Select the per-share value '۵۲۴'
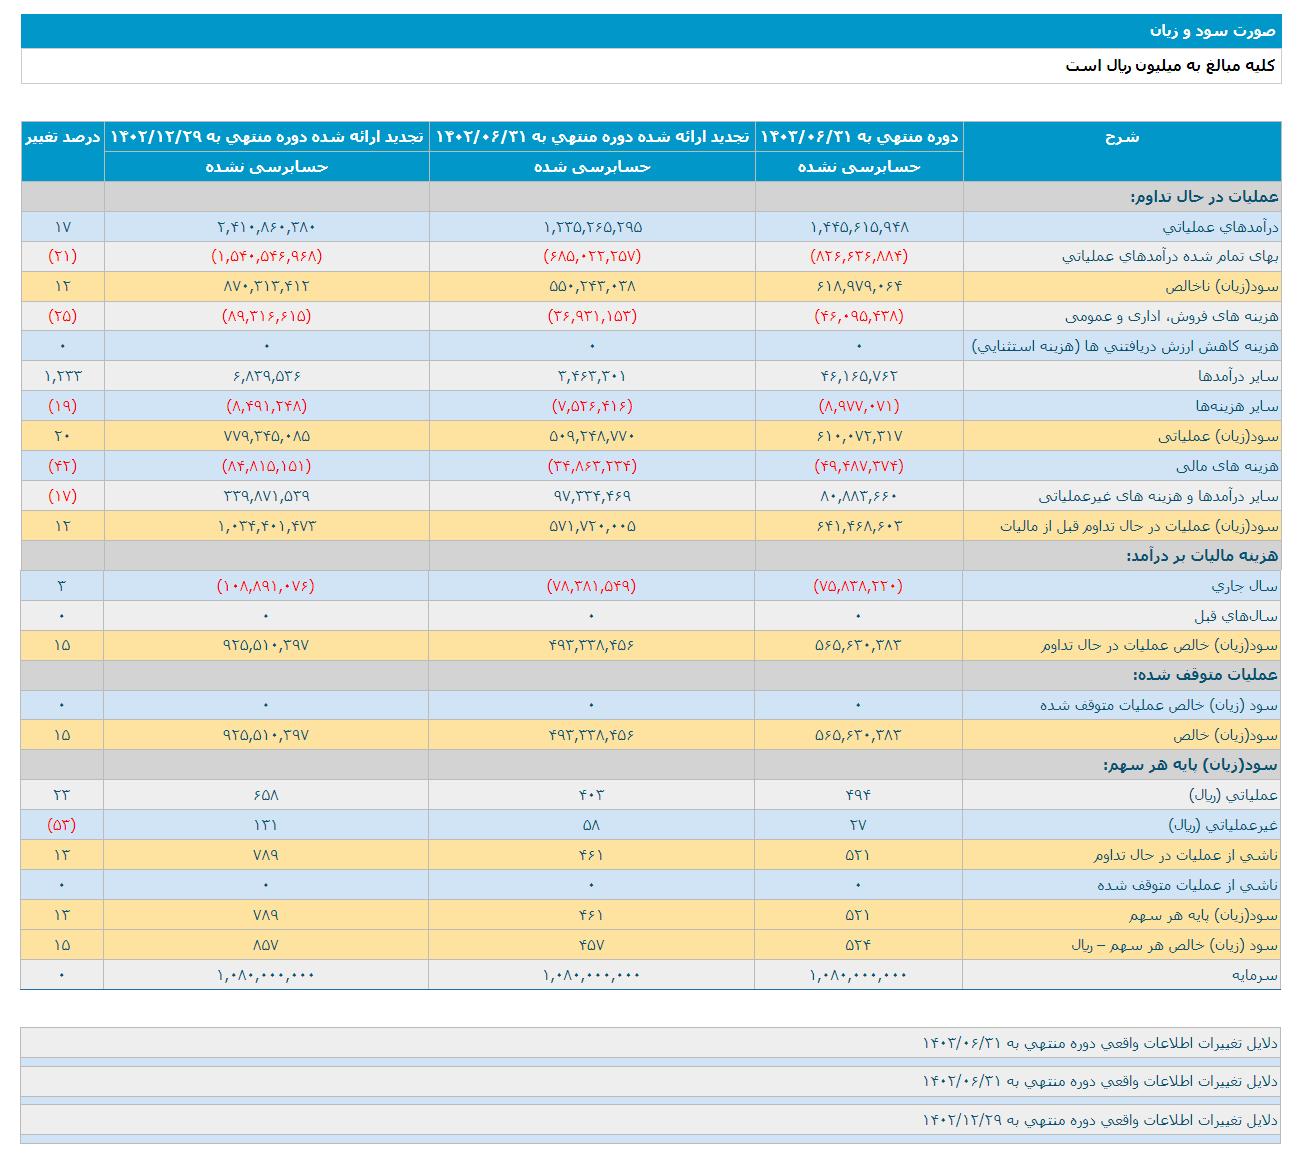The image size is (1314, 1154). 859,945
